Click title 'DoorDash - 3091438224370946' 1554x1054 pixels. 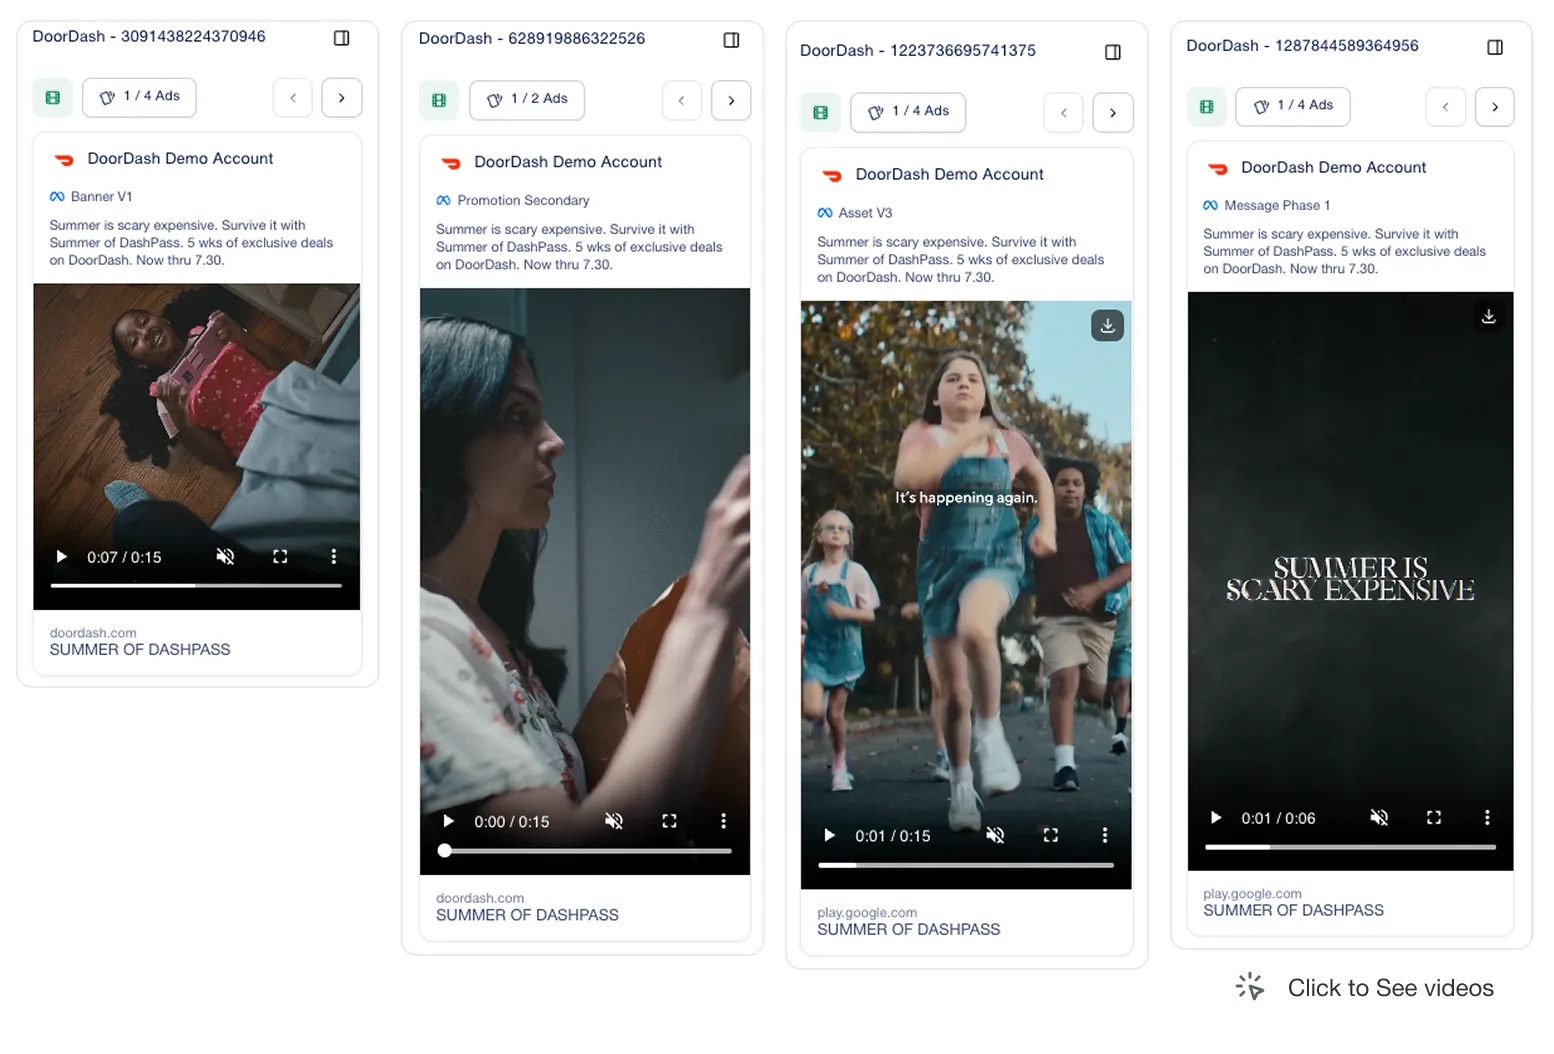[149, 37]
